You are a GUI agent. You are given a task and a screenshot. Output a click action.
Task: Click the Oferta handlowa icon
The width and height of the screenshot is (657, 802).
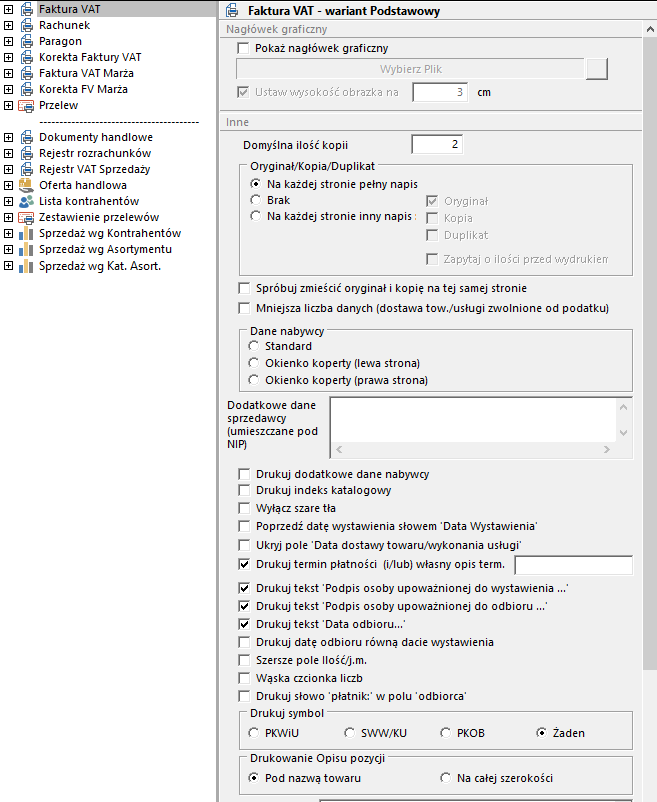point(26,185)
